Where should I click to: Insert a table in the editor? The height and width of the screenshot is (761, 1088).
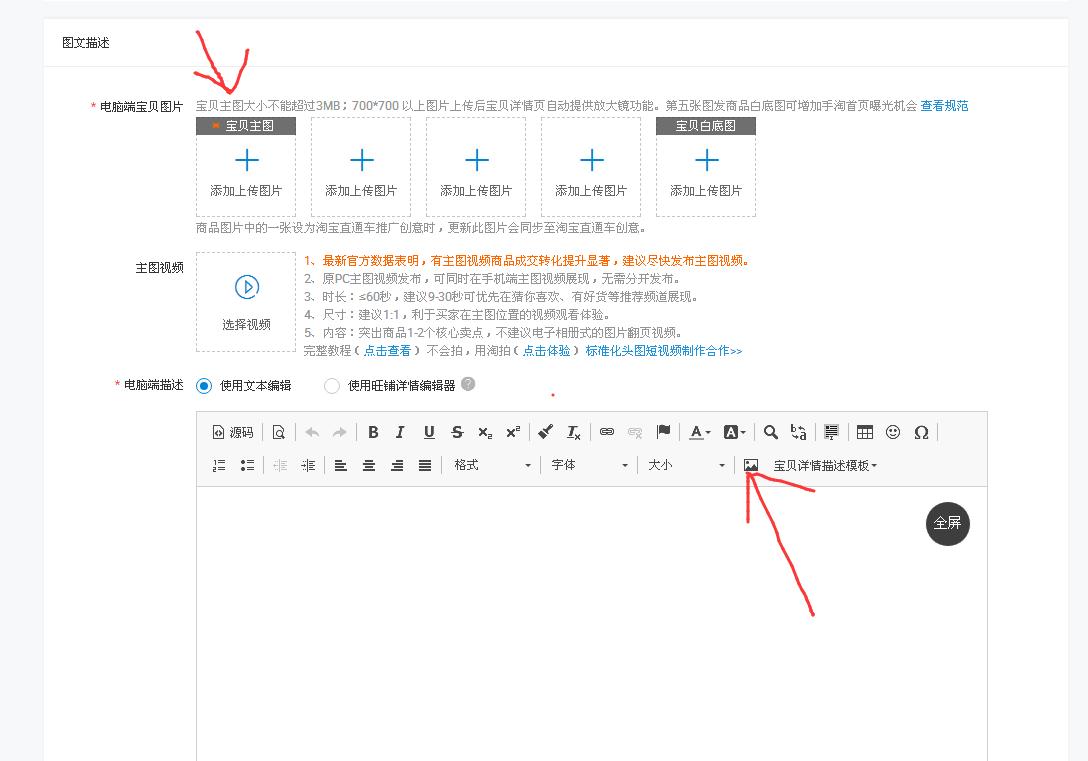[x=864, y=431]
